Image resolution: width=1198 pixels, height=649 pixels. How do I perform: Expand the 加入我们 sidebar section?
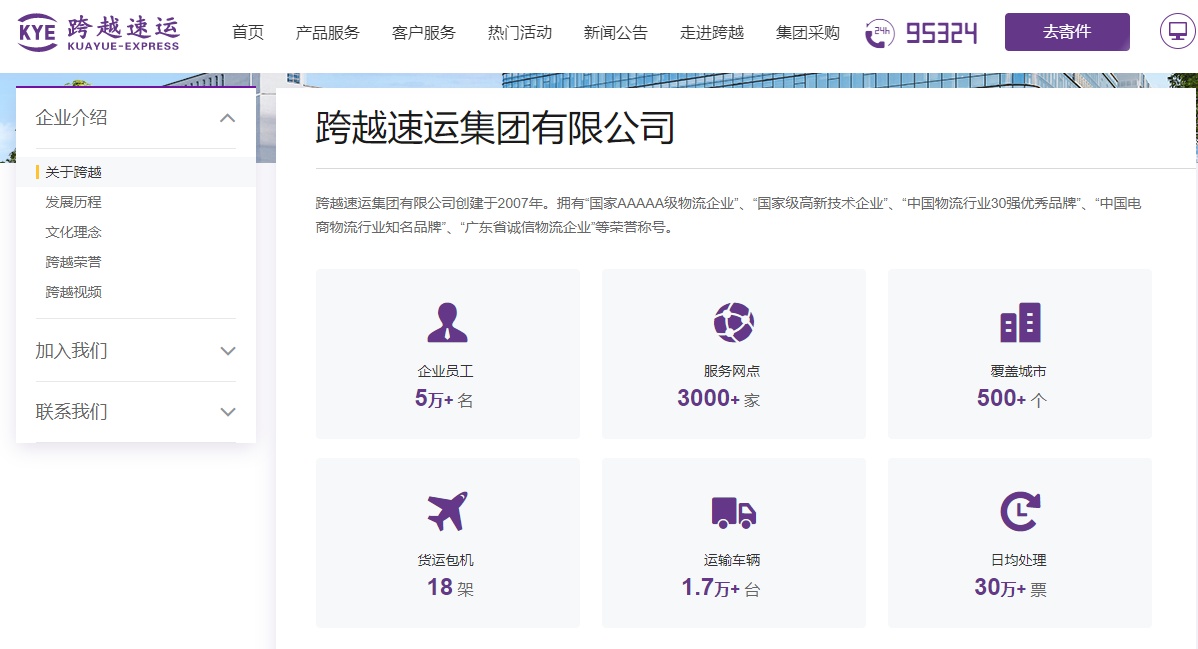coord(227,351)
